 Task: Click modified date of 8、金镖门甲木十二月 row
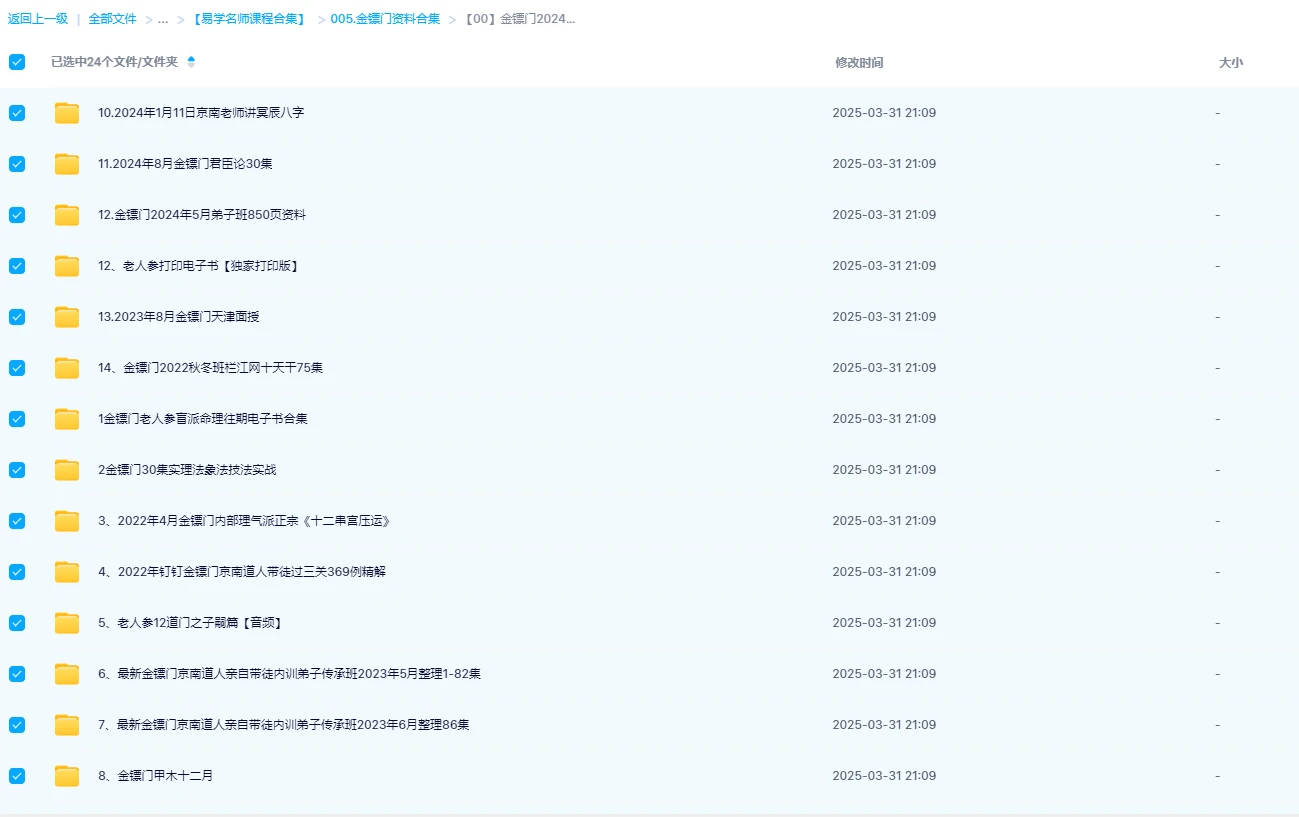(x=884, y=776)
